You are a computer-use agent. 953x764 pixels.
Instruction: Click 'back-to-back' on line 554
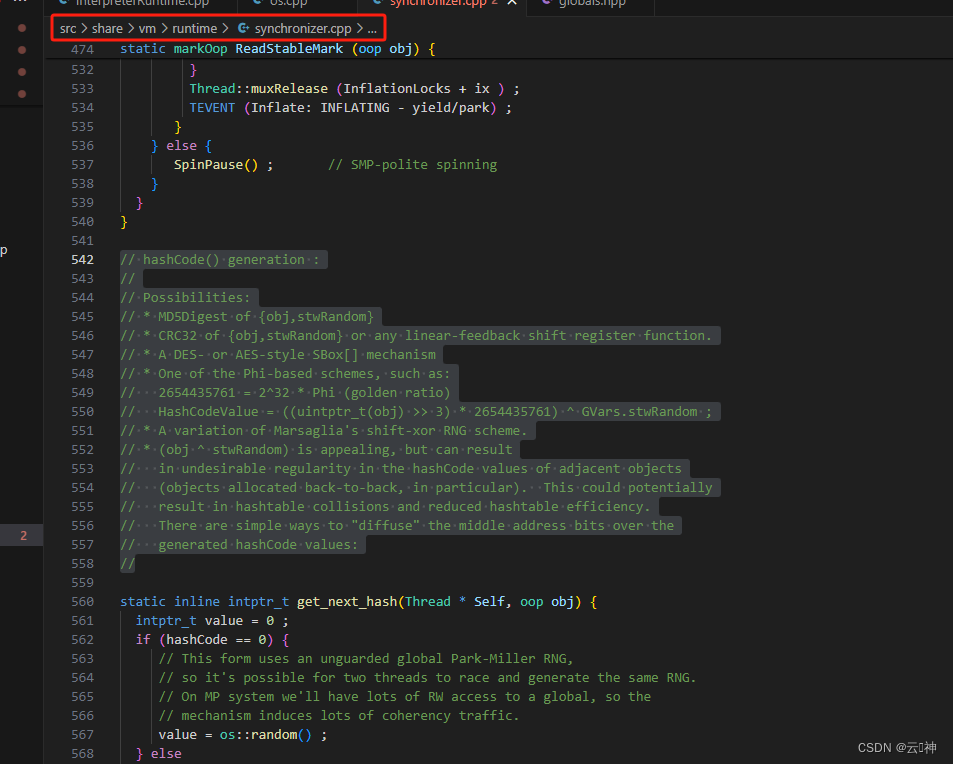[x=351, y=487]
